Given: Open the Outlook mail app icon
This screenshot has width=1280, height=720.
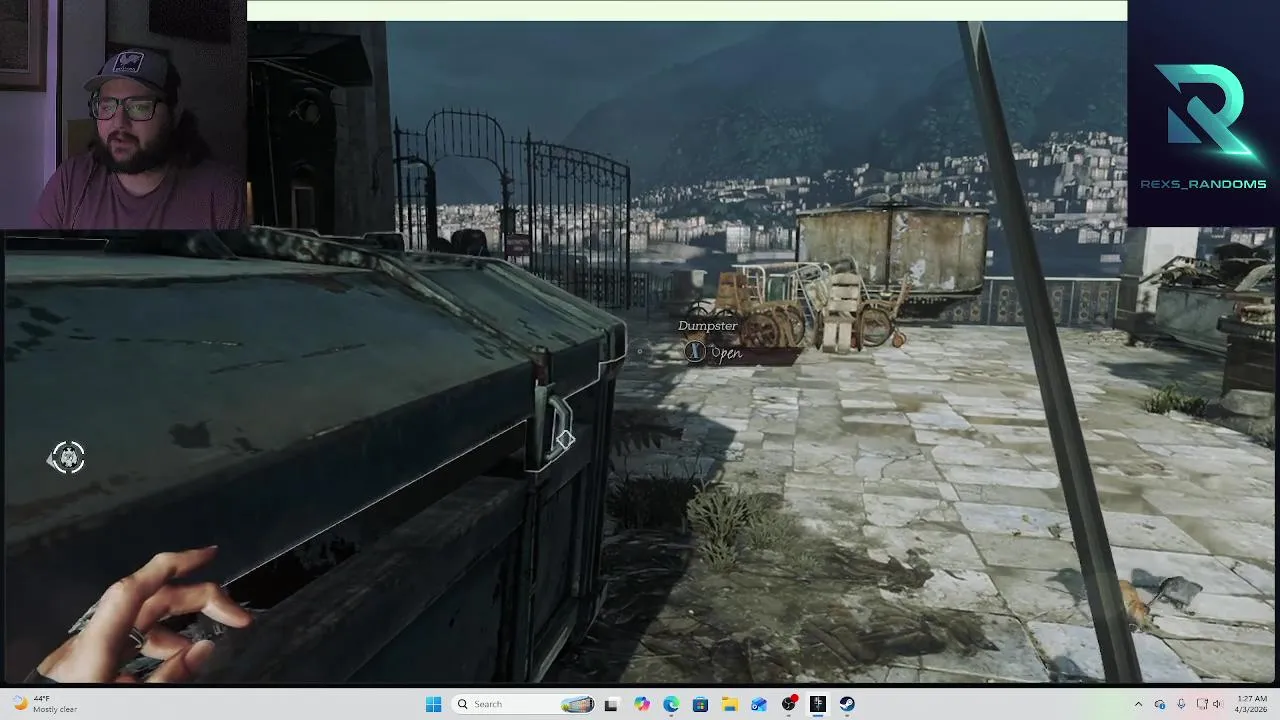Looking at the screenshot, I should pyautogui.click(x=759, y=704).
